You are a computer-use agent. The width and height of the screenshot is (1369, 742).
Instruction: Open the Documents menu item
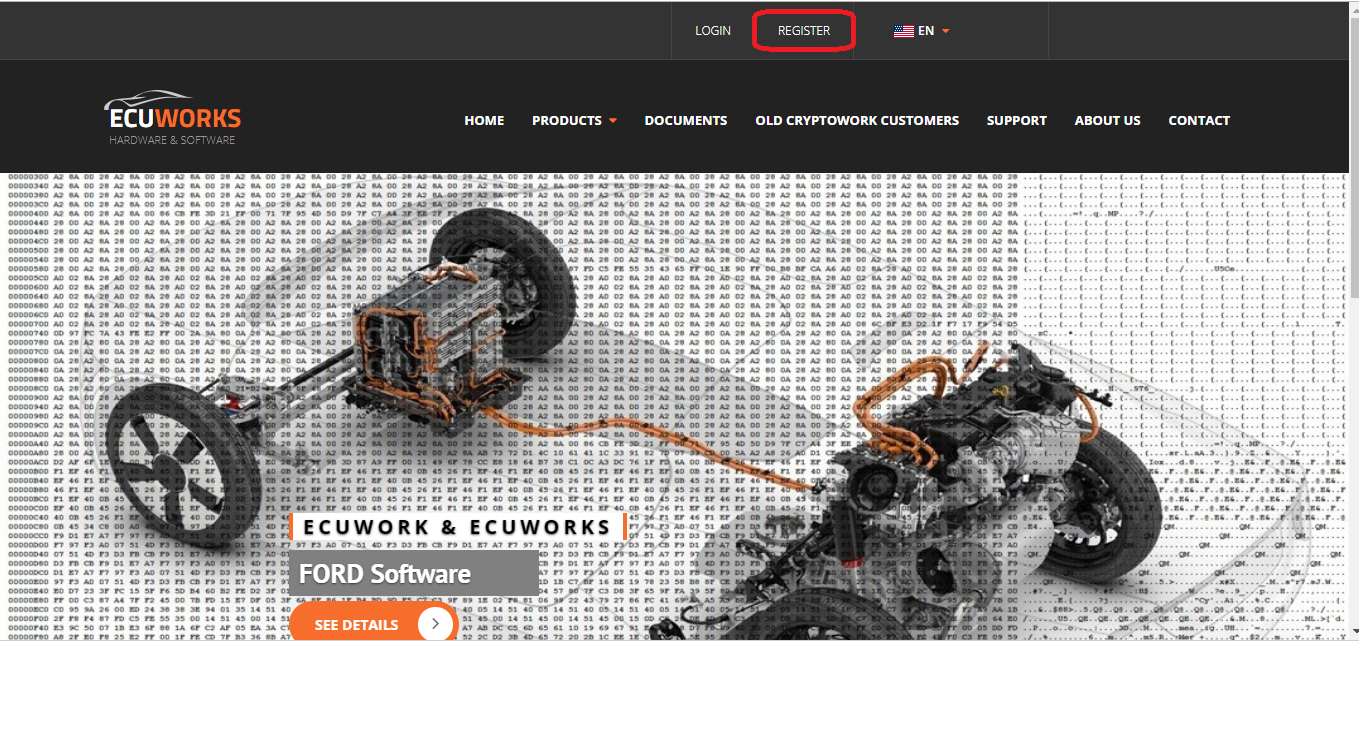[x=686, y=120]
